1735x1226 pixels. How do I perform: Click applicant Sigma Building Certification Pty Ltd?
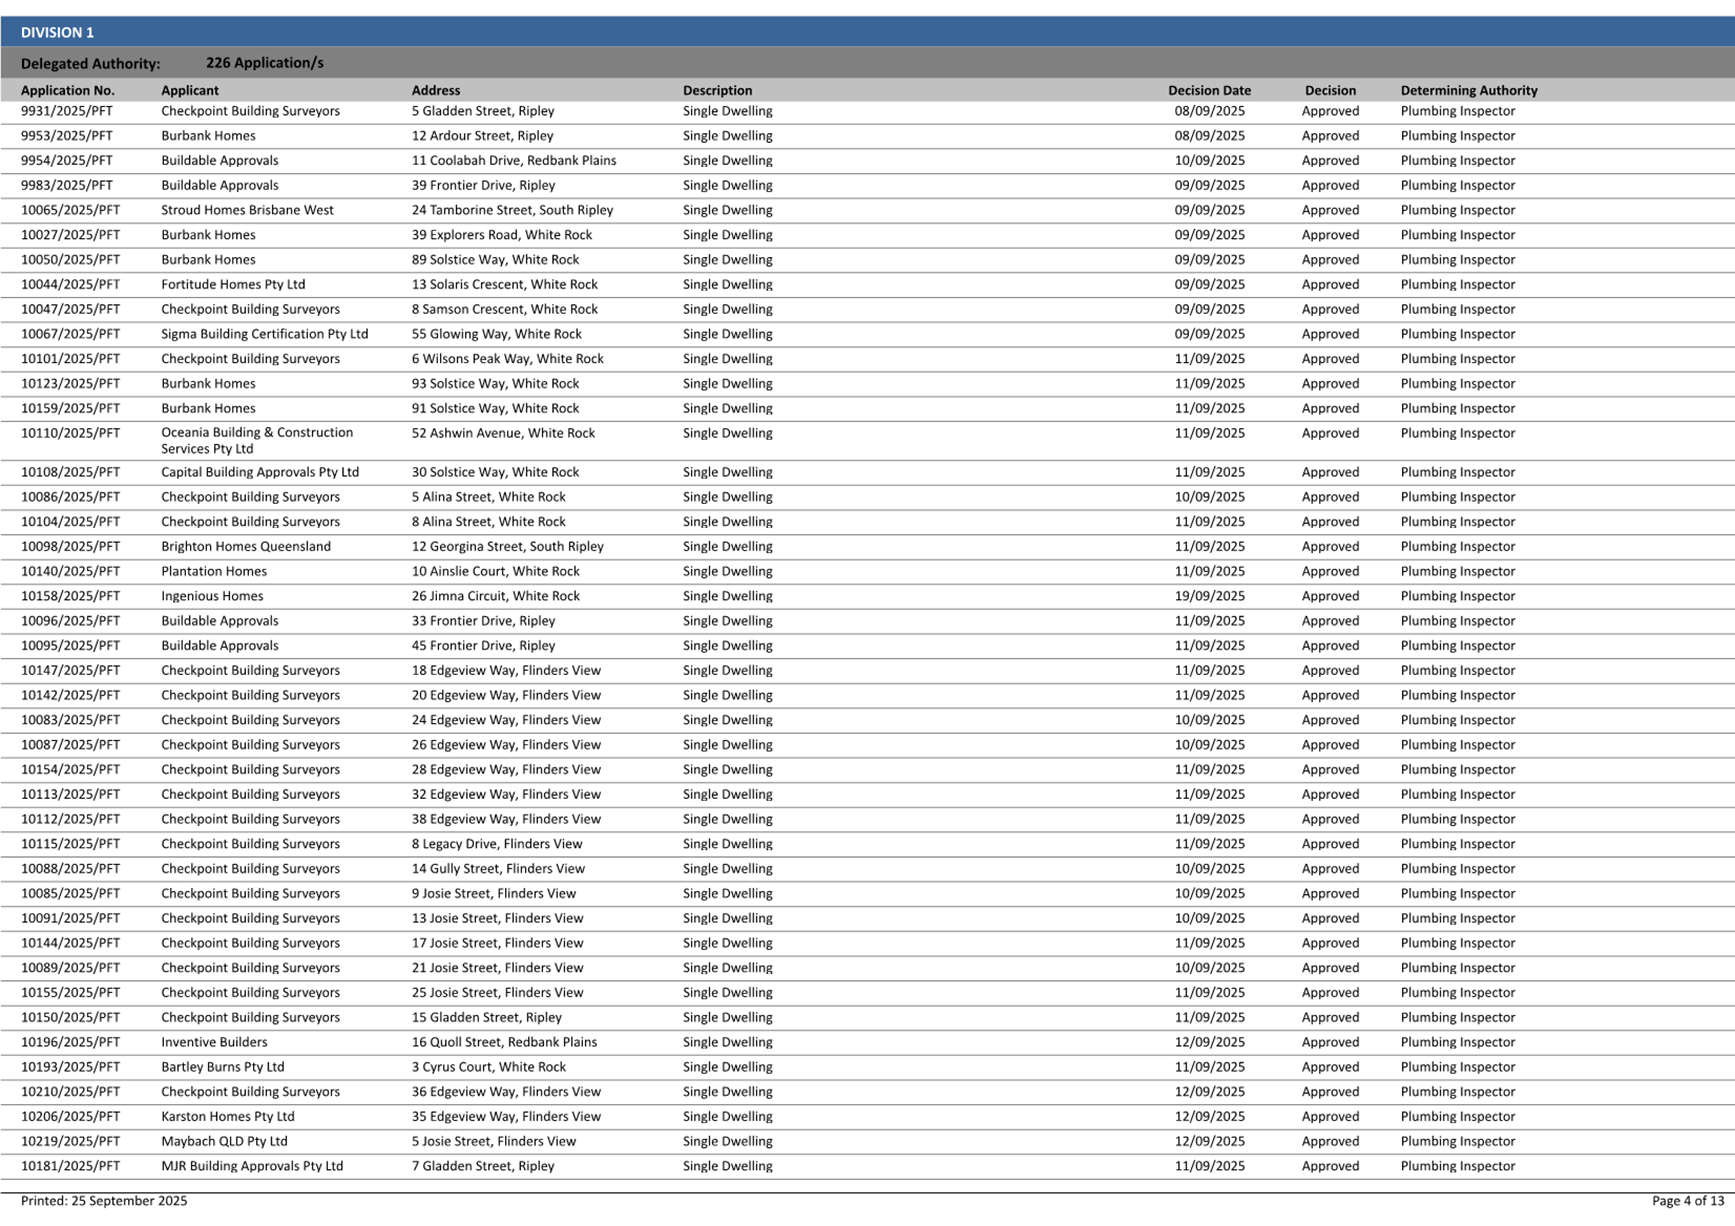pyautogui.click(x=265, y=334)
